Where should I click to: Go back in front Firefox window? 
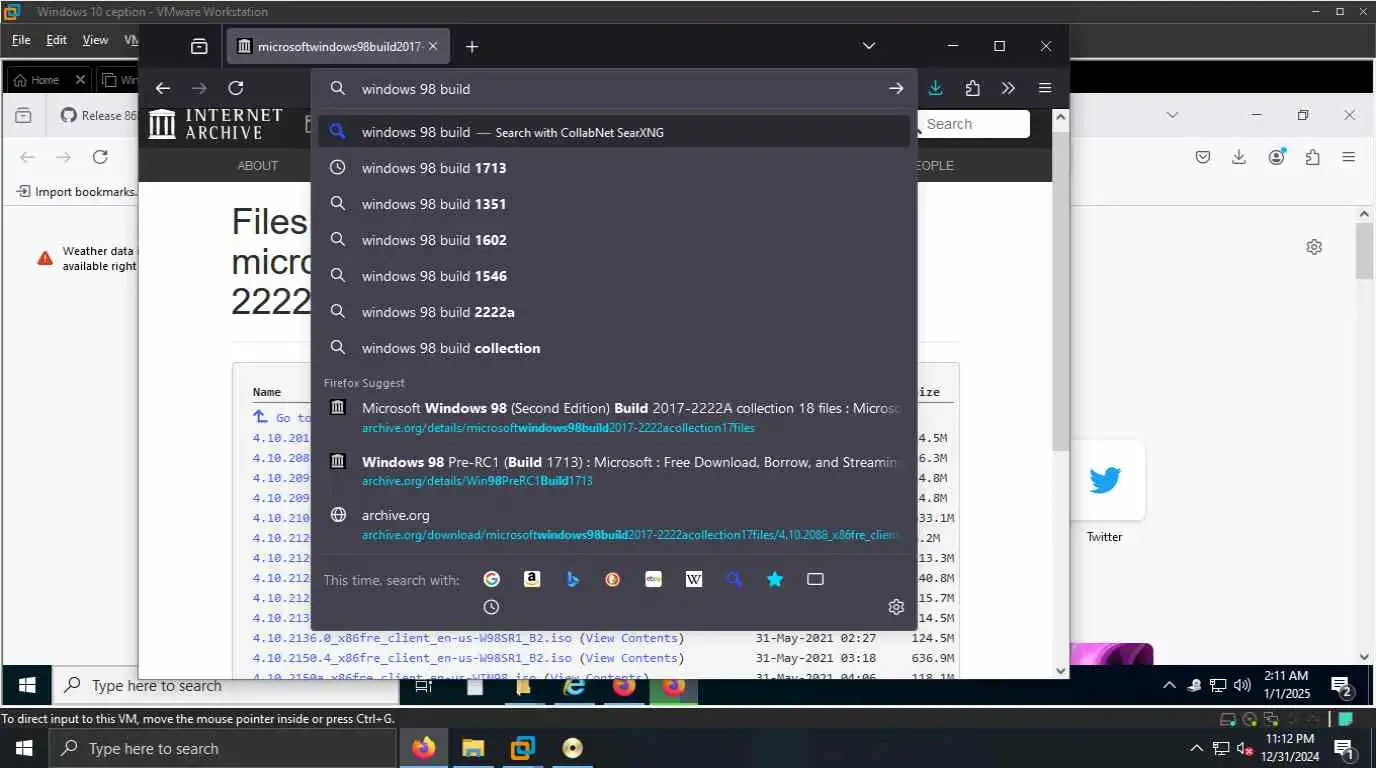163,88
